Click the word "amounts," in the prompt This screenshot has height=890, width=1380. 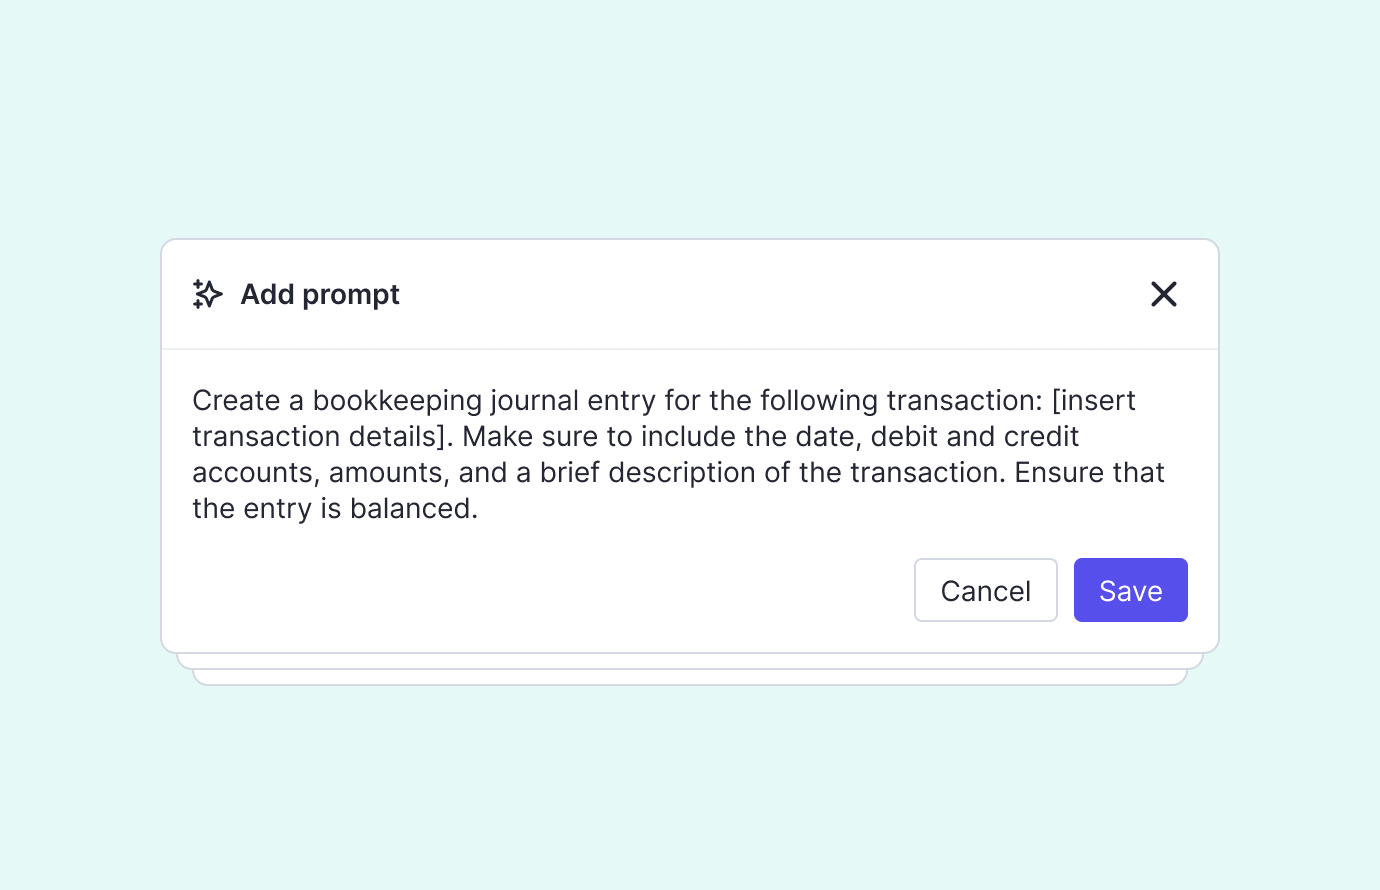(388, 473)
